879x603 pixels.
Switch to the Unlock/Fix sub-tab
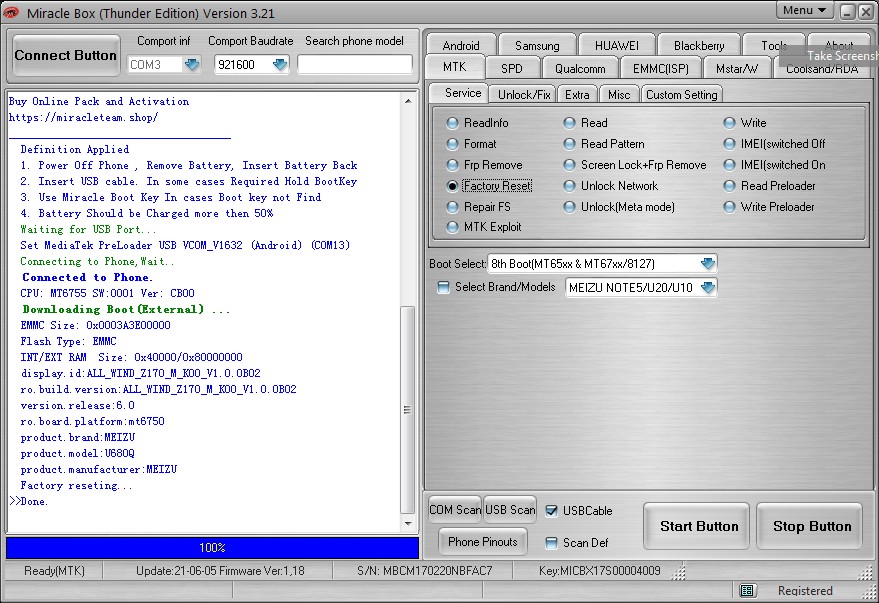click(524, 95)
